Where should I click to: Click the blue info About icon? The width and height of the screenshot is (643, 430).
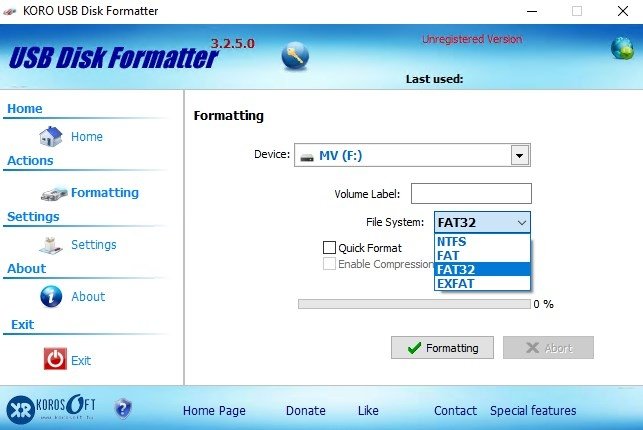point(51,296)
